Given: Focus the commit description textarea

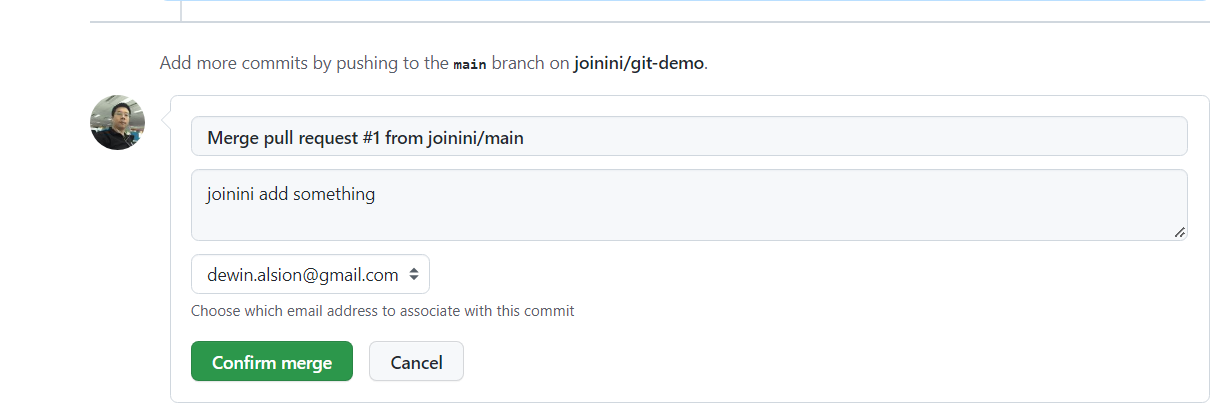Looking at the screenshot, I should coord(689,205).
